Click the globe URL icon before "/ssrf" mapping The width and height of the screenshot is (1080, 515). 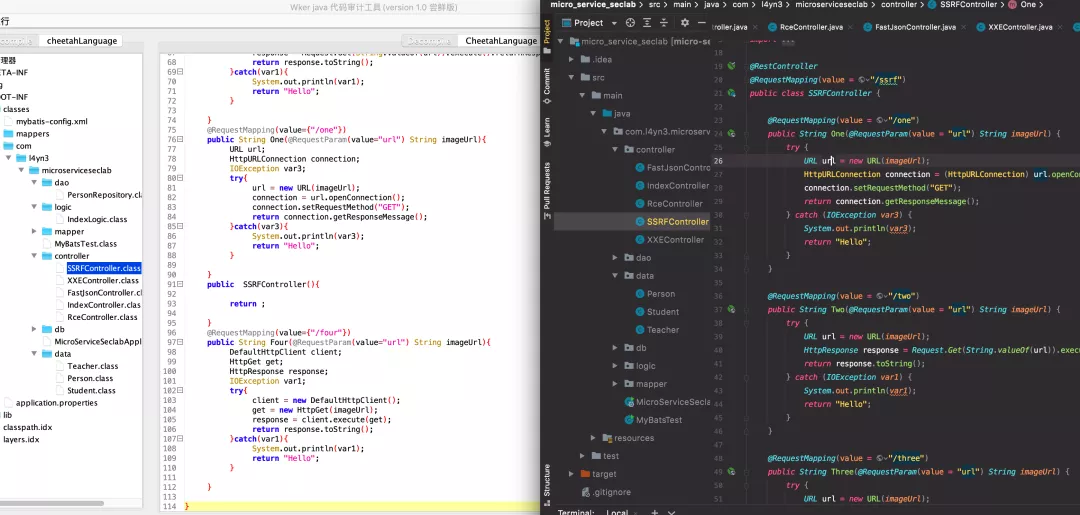(863, 80)
